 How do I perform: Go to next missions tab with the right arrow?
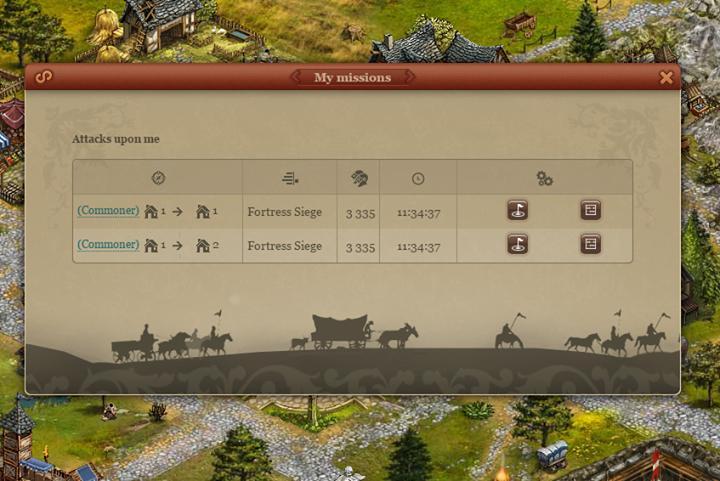pos(410,77)
